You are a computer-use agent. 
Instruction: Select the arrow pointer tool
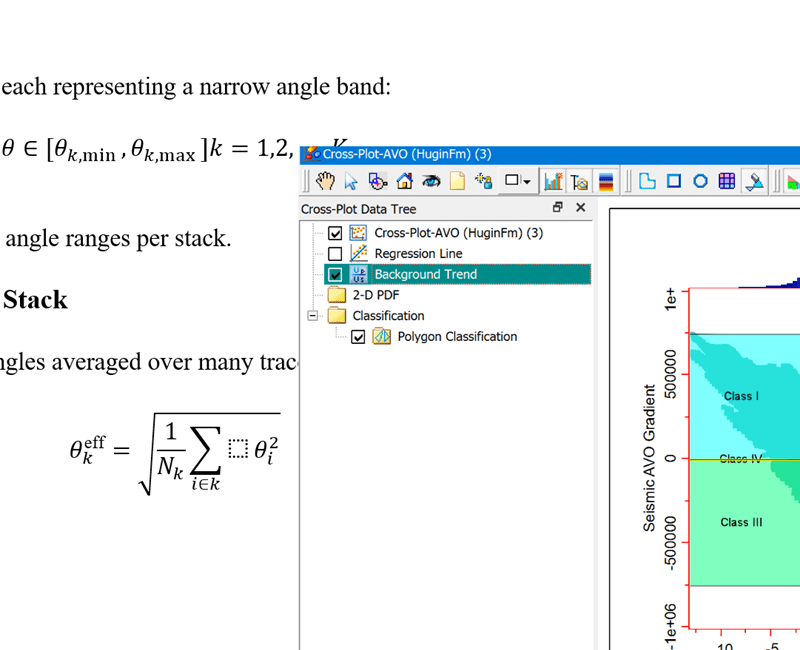pos(351,181)
